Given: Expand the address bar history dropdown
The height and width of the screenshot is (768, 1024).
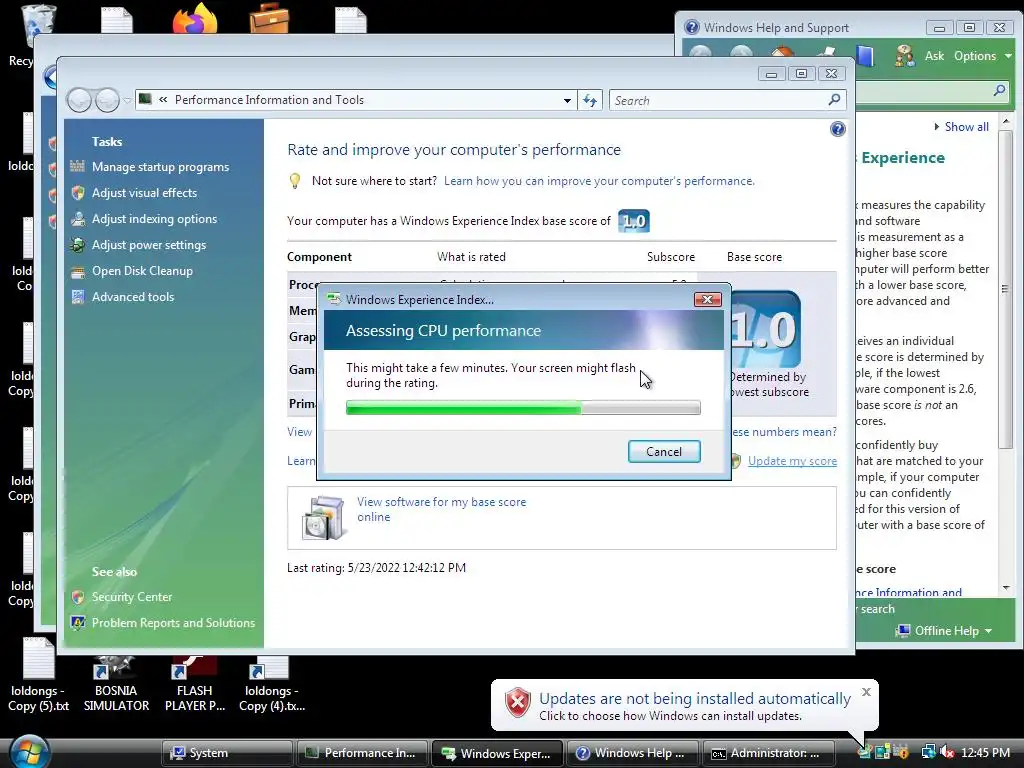Looking at the screenshot, I should [x=567, y=101].
